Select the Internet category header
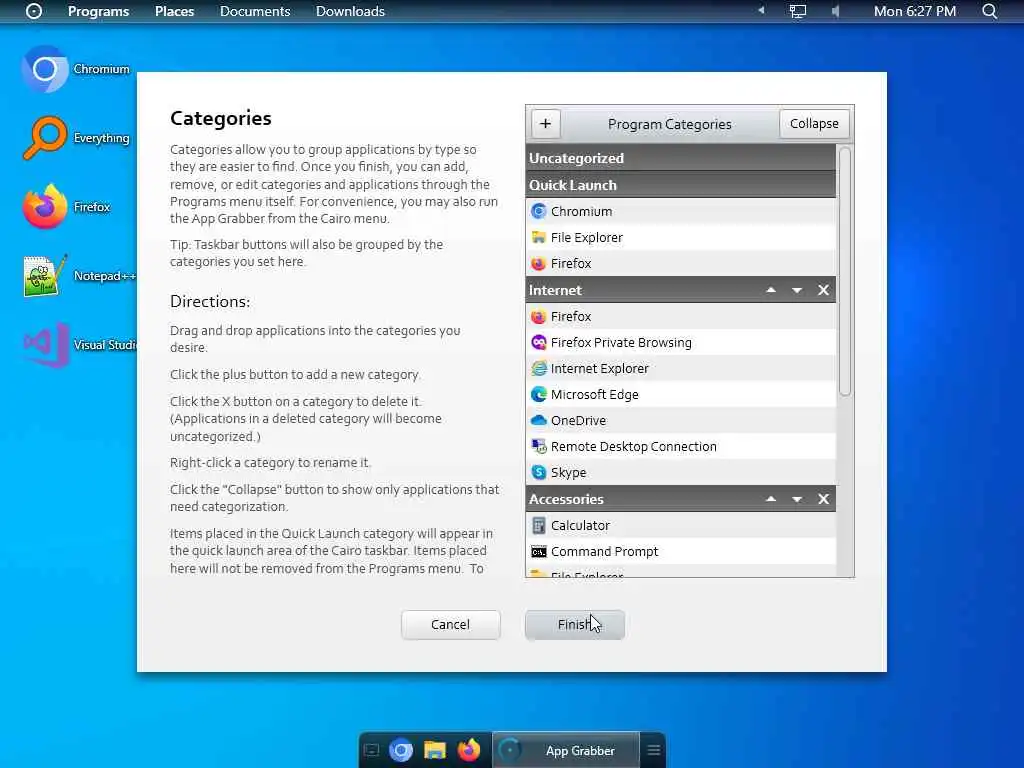This screenshot has height=768, width=1024. tap(680, 290)
